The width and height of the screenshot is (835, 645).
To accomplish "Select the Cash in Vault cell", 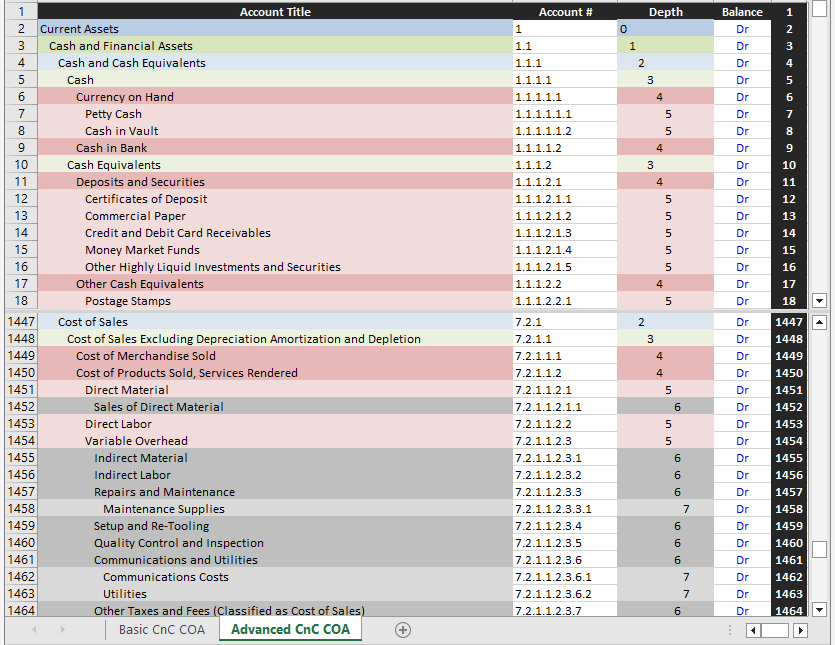I will pyautogui.click(x=275, y=131).
